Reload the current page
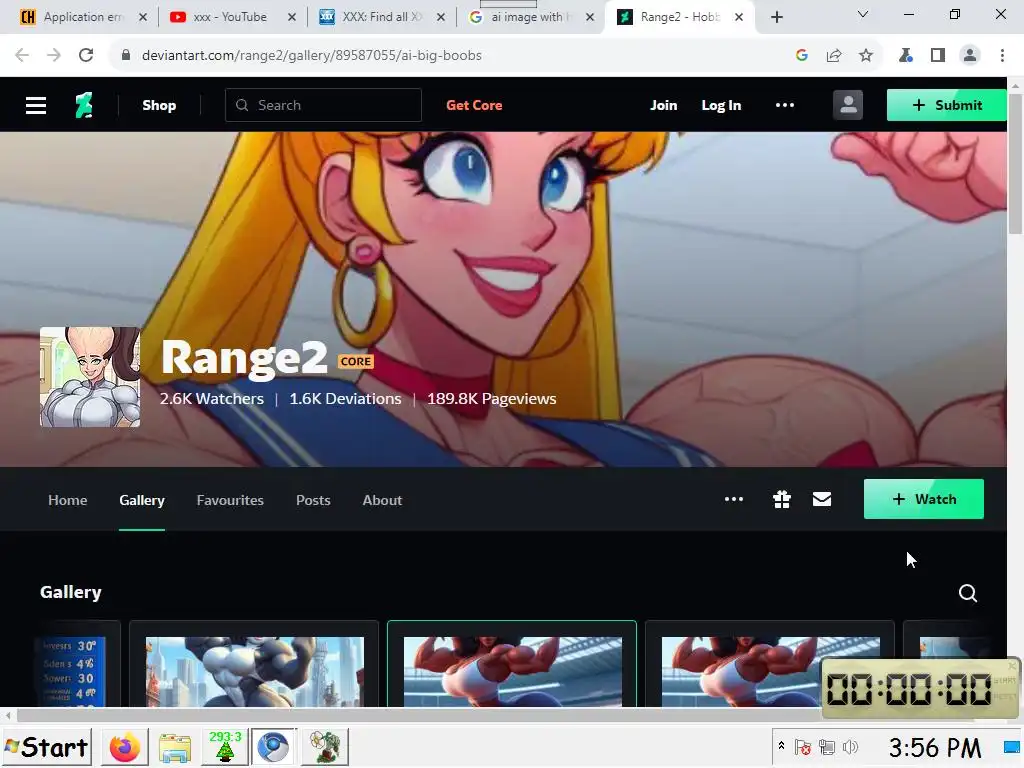 click(x=86, y=56)
